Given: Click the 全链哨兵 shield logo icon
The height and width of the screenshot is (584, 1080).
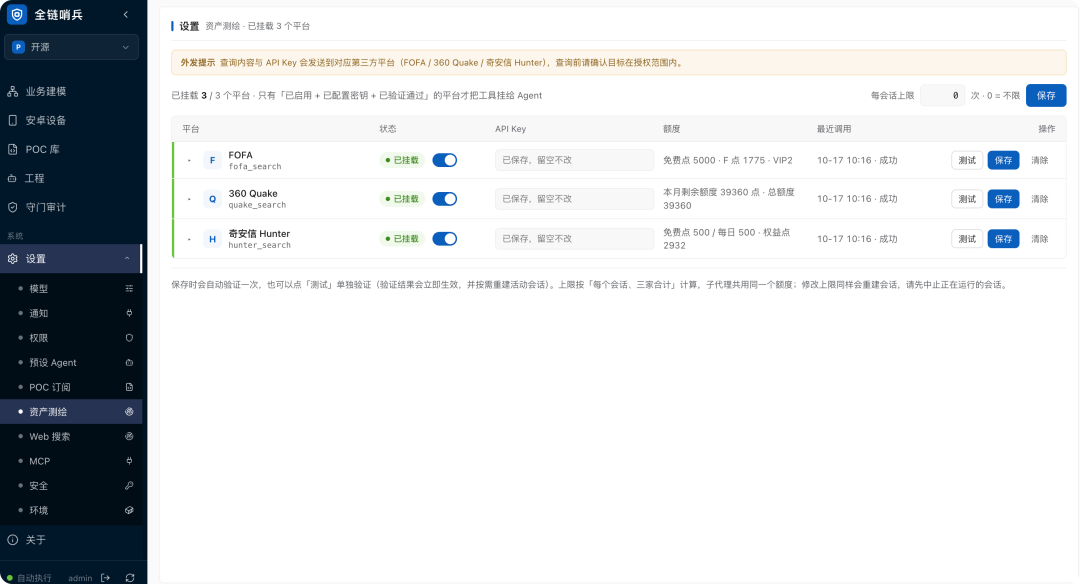Looking at the screenshot, I should [x=17, y=14].
